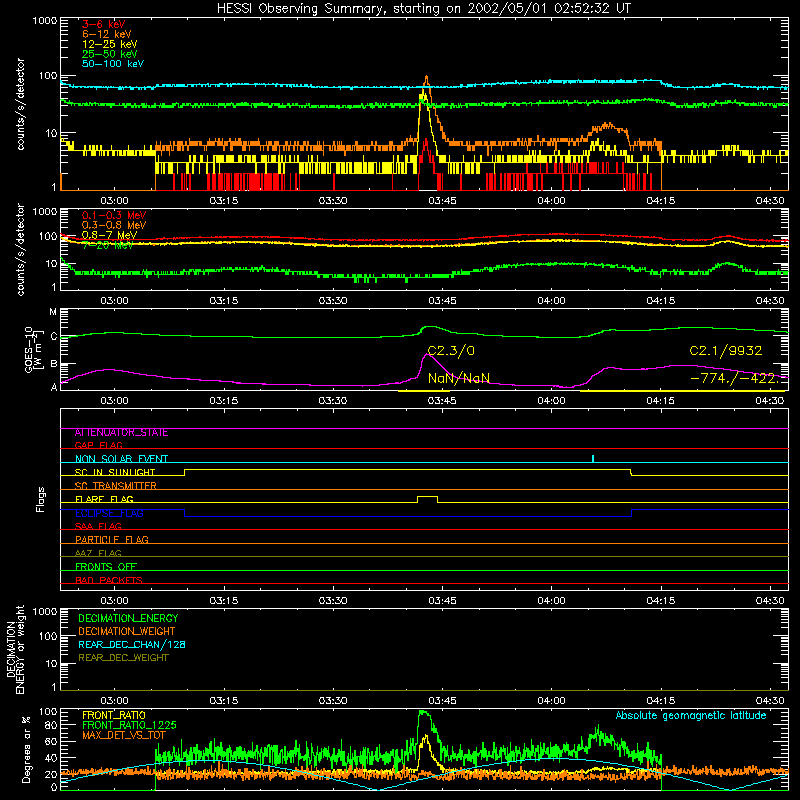Click the HESSI Observing Summary title text
Image resolution: width=800 pixels, height=800 pixels.
click(423, 9)
